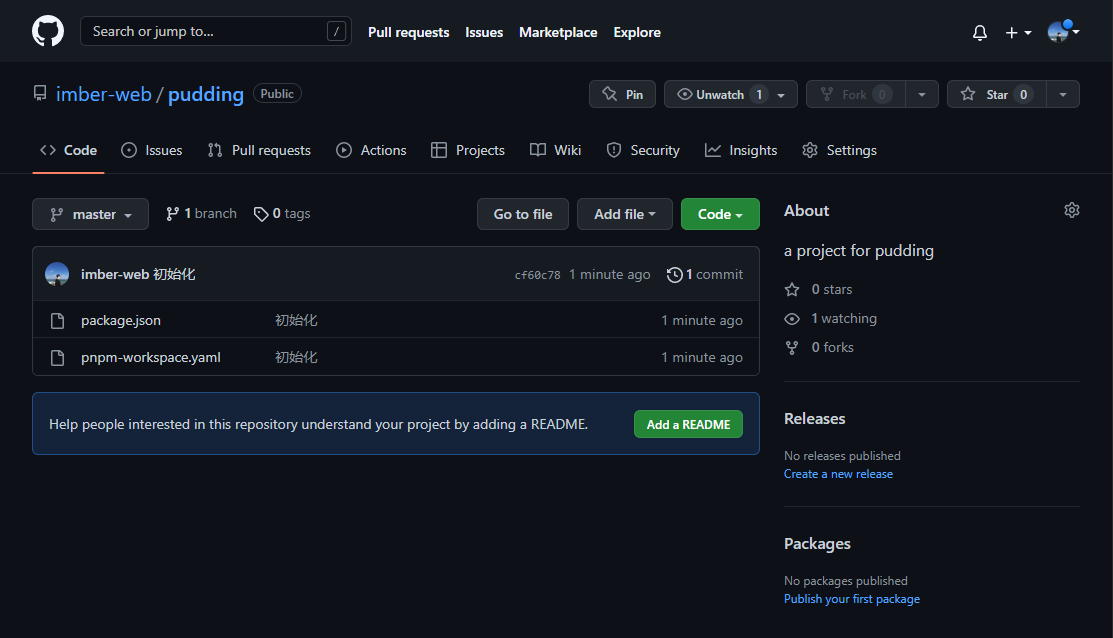Viewport: 1113px width, 638px height.
Task: Open the Insights tab
Action: click(x=741, y=150)
